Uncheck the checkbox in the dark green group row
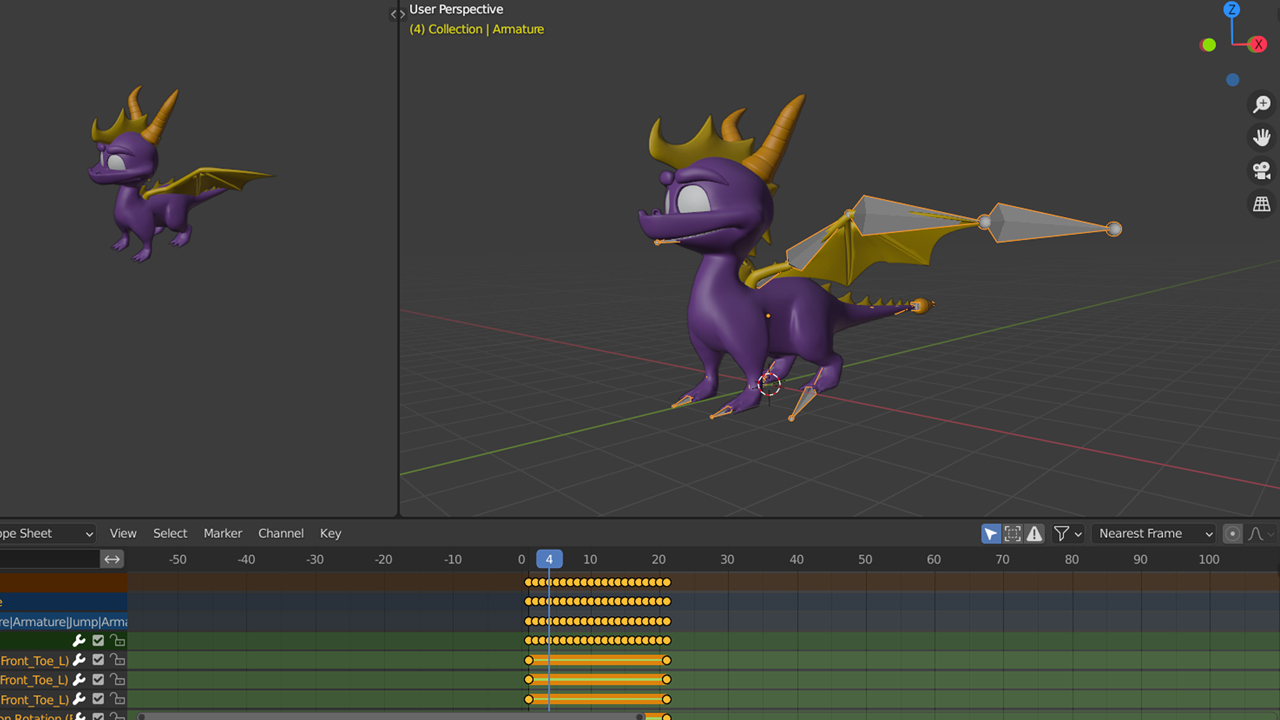Screen dimensions: 1280x720 coord(98,640)
